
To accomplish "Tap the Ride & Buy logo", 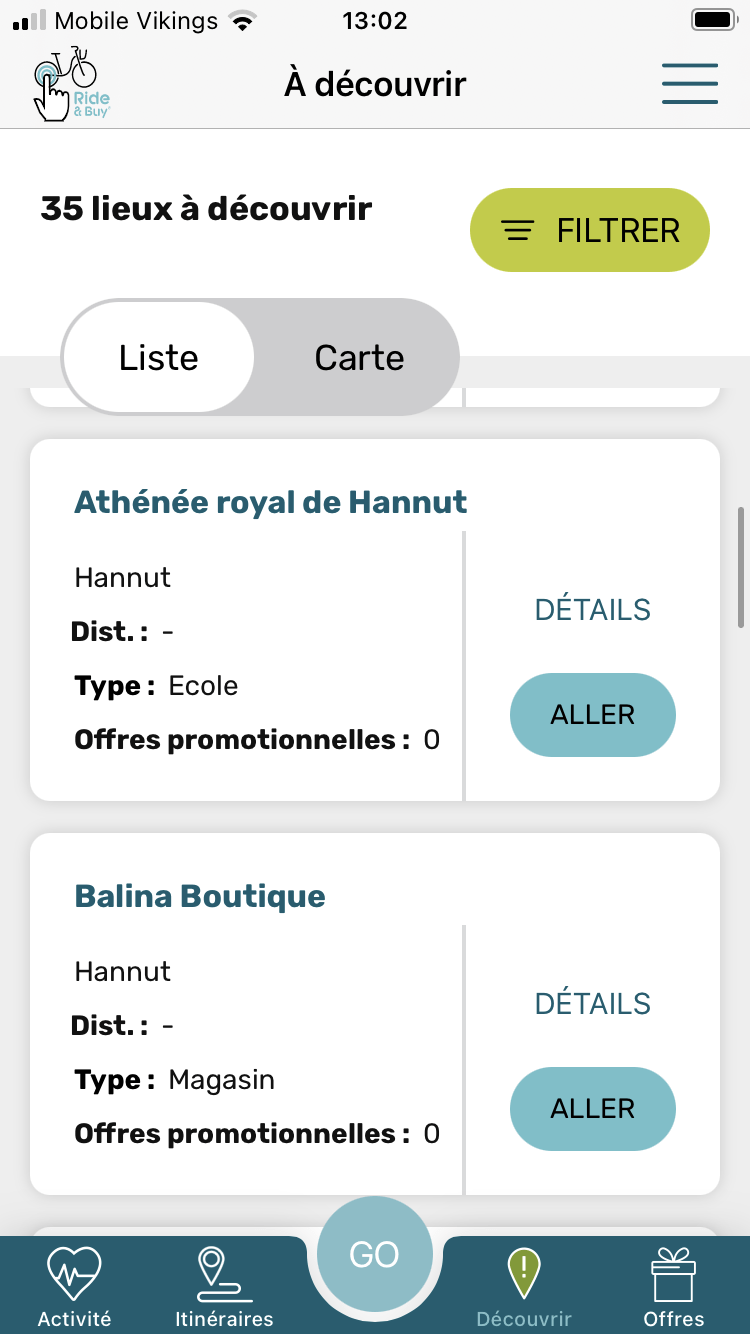I will tap(66, 85).
